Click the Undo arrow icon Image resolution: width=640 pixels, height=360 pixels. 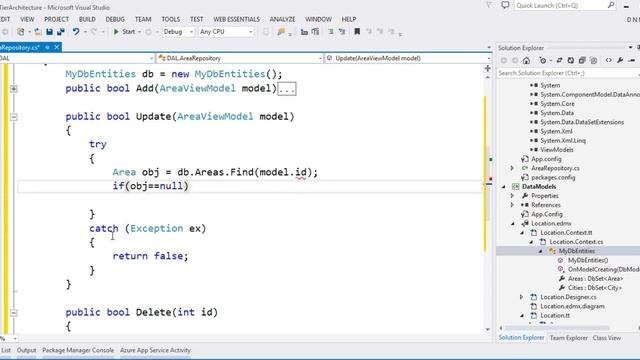pyautogui.click(x=76, y=31)
